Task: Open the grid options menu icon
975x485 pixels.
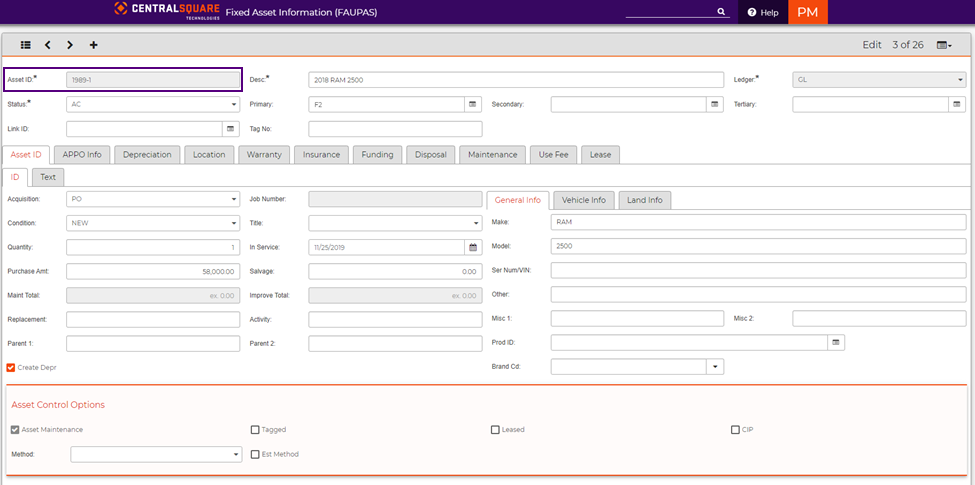Action: click(x=944, y=45)
